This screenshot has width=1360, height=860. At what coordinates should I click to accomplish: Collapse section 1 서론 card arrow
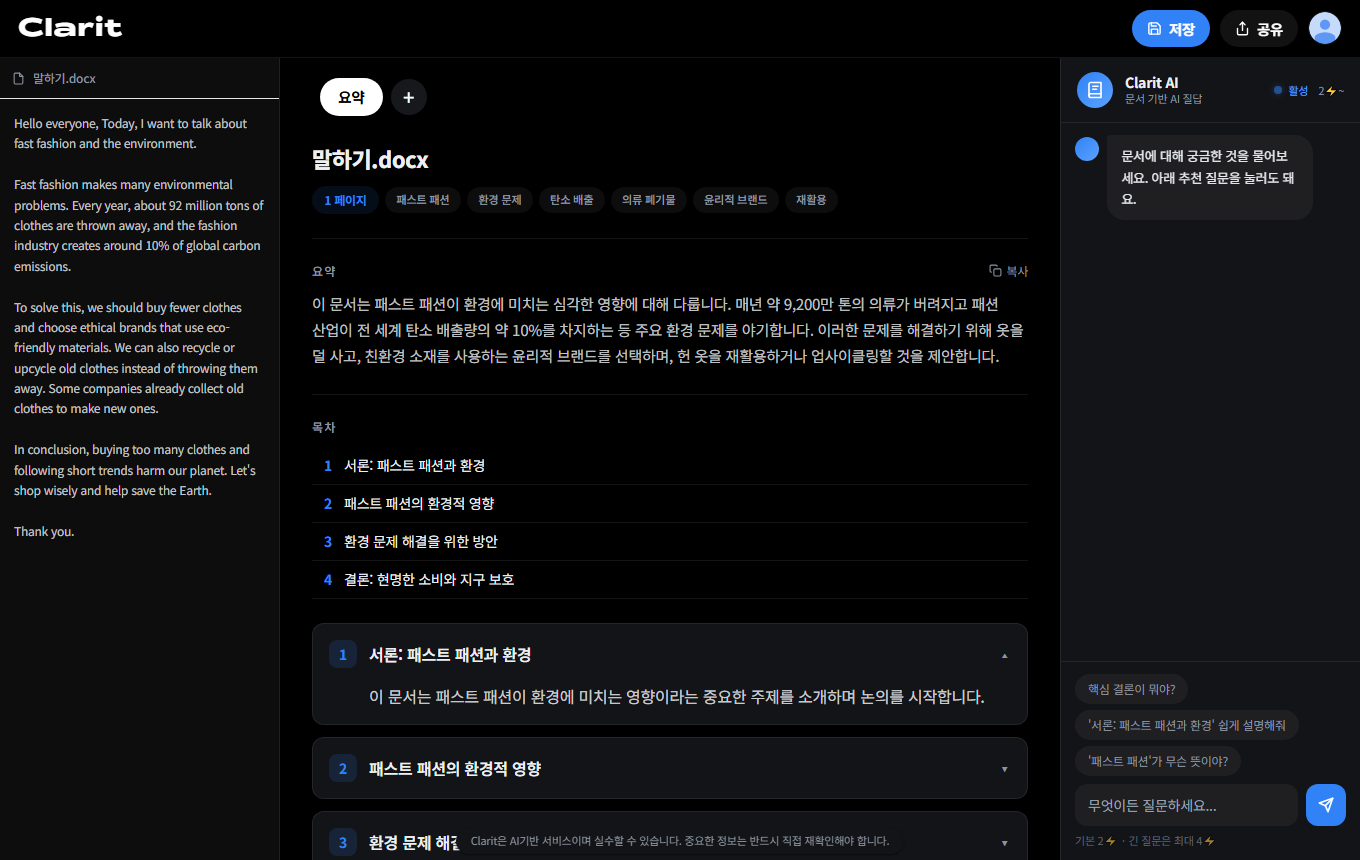[x=1004, y=656]
